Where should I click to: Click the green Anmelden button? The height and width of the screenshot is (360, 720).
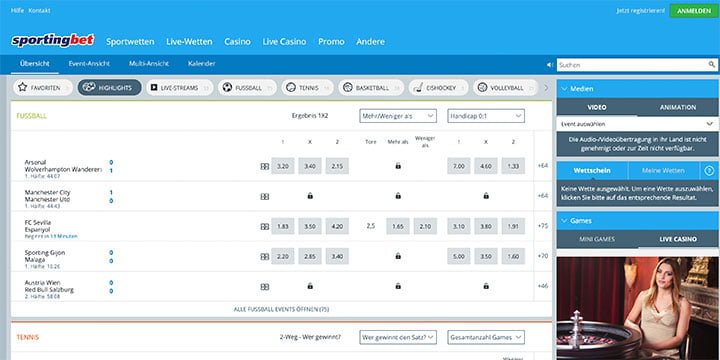pyautogui.click(x=694, y=11)
